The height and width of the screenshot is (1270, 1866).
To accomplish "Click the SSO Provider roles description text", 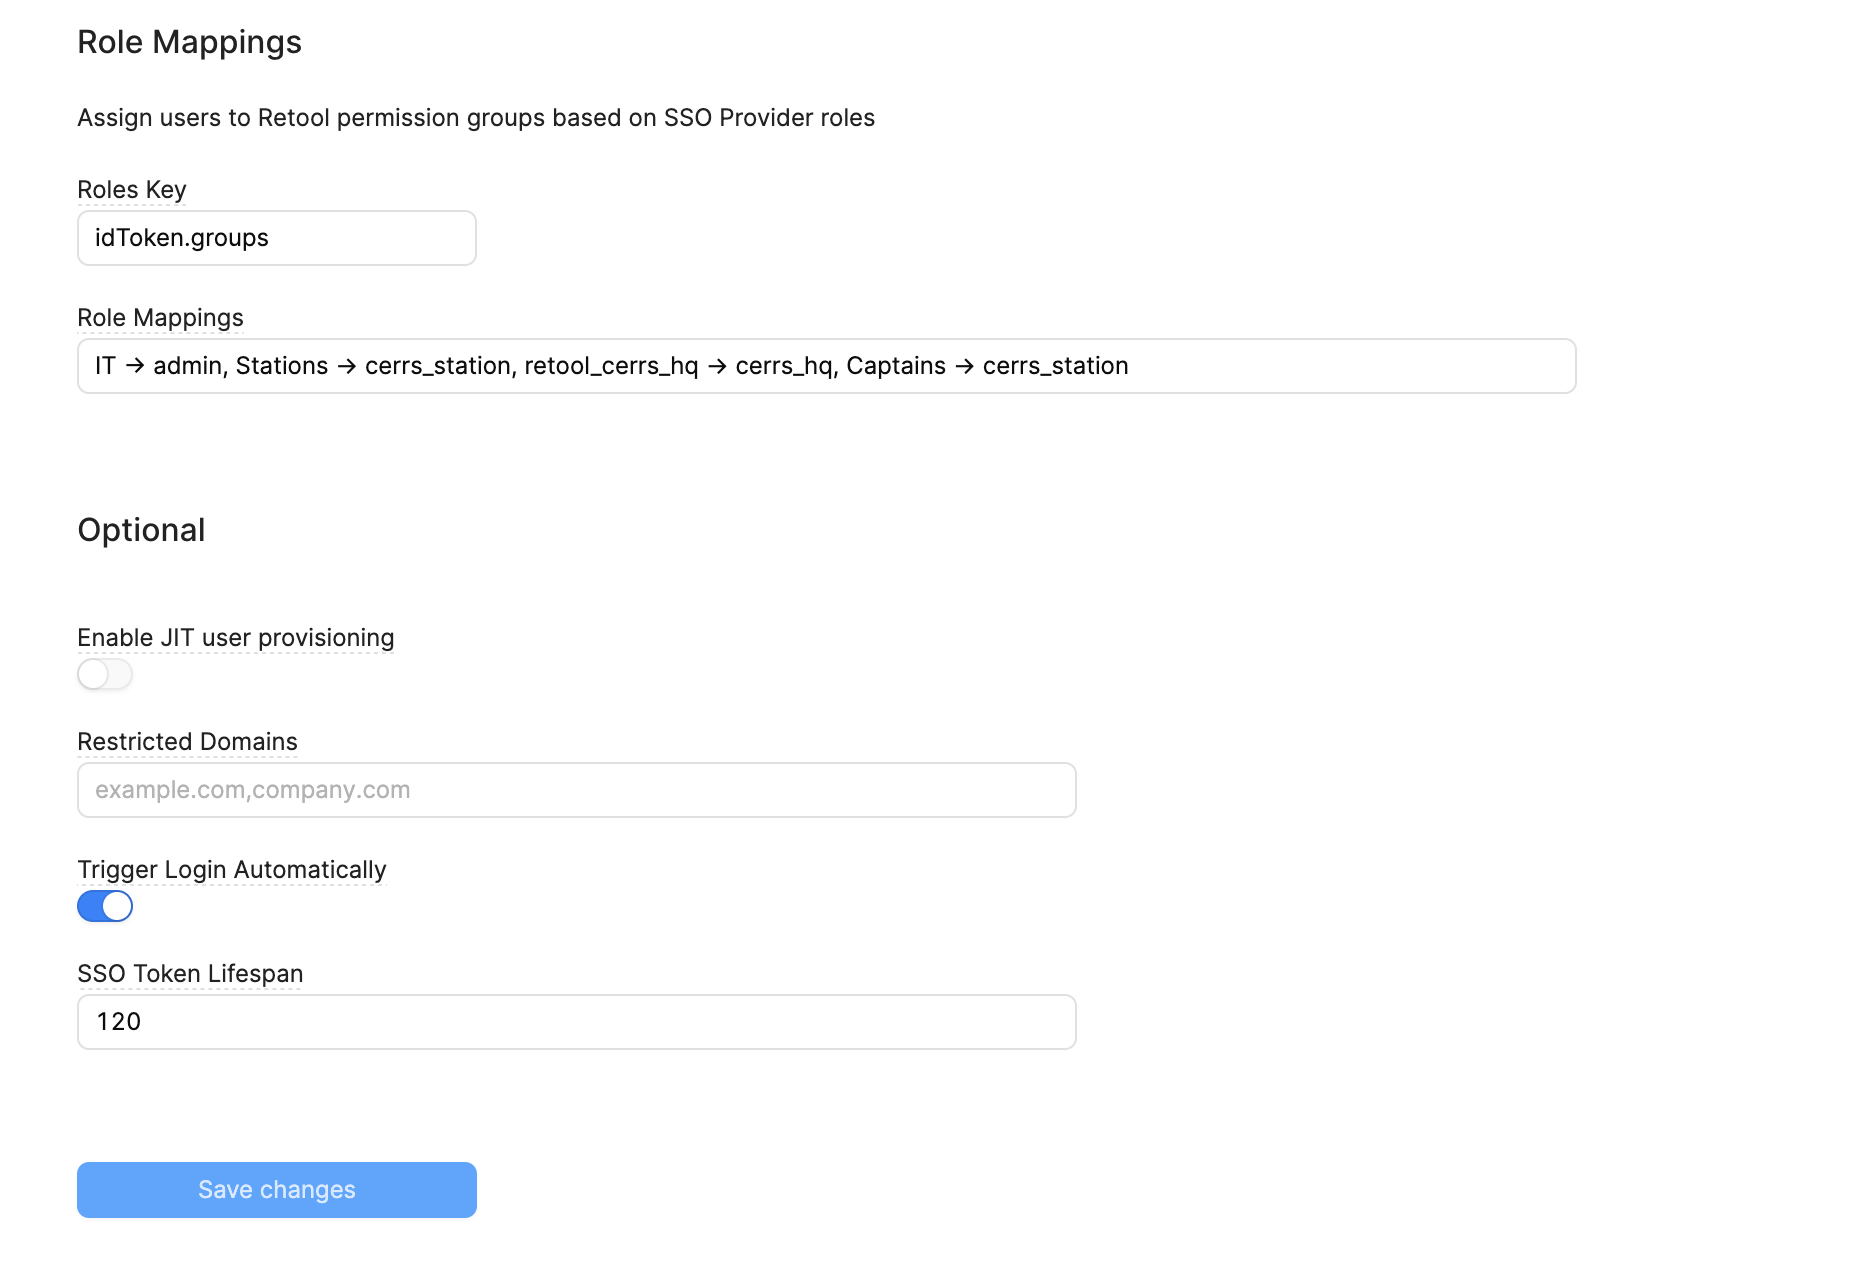I will point(476,118).
